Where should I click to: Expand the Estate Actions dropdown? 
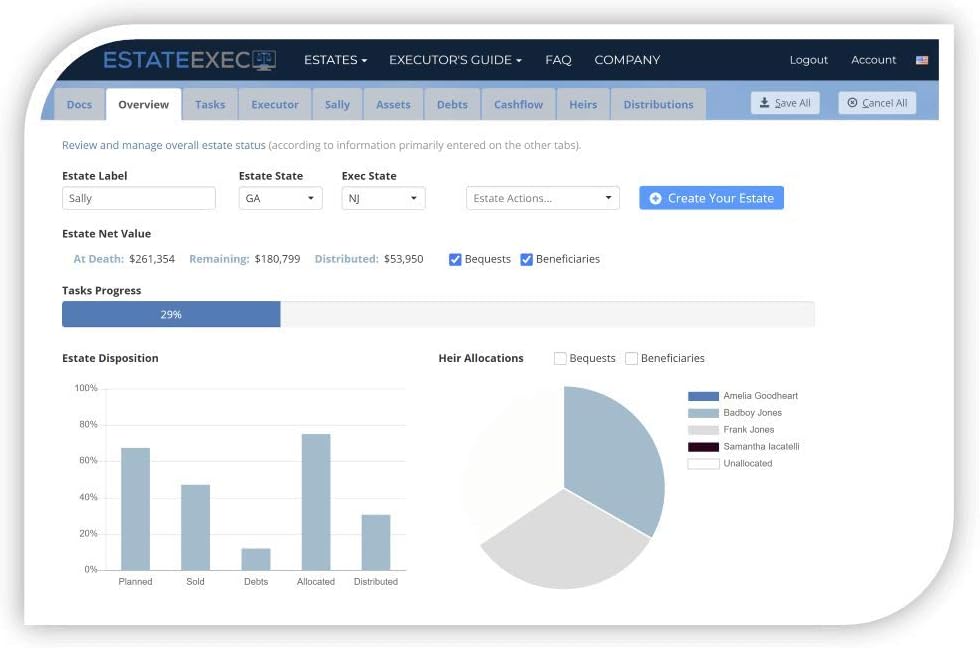[x=543, y=198]
